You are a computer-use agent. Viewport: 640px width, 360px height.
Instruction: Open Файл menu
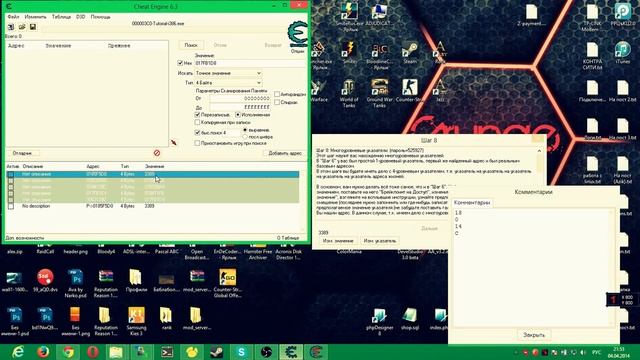[13, 17]
